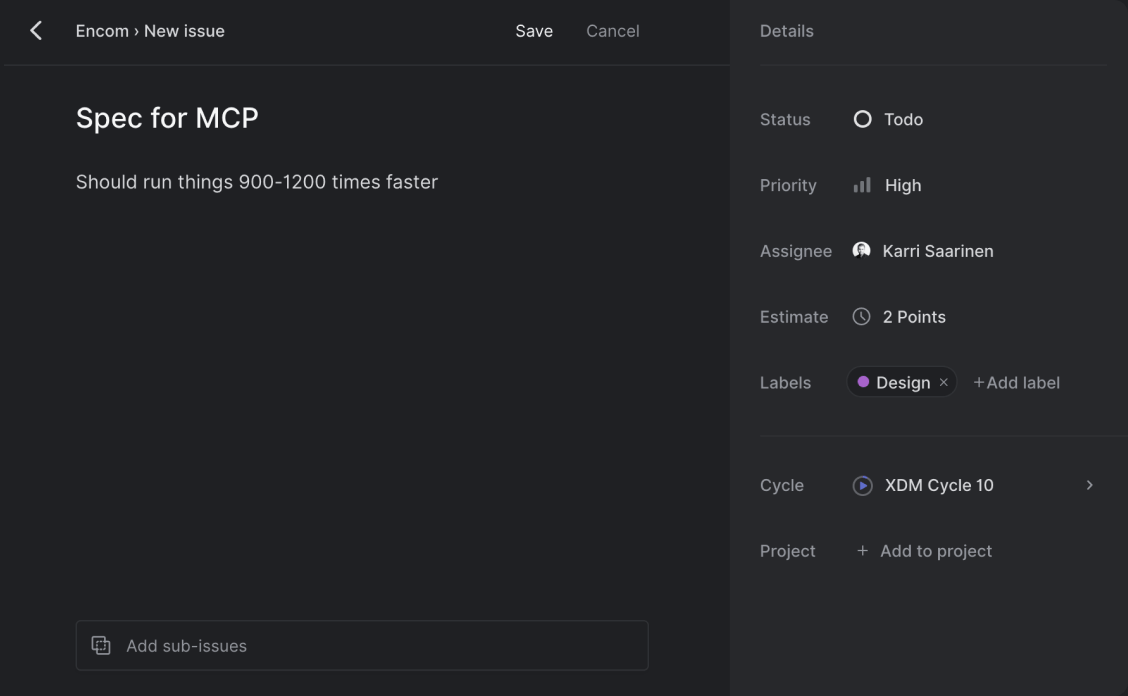Expand the XDM Cycle 10 chevron
This screenshot has height=696, width=1128.
pos(1089,485)
